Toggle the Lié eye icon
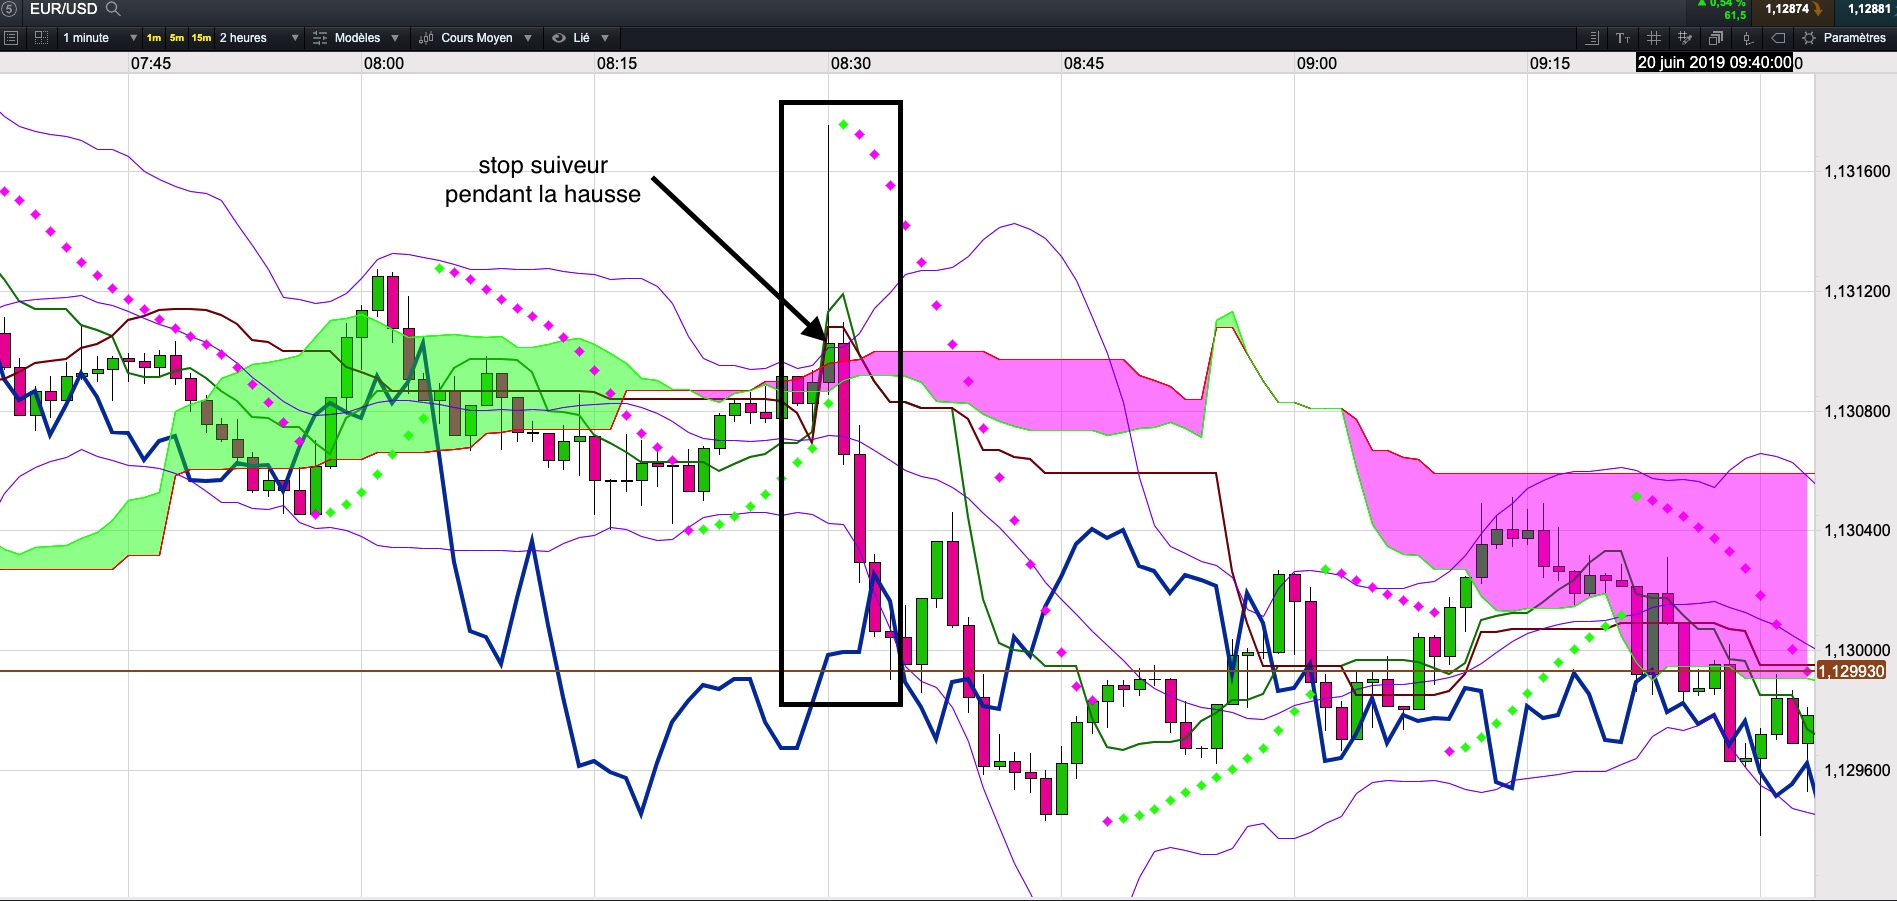The height and width of the screenshot is (901, 1897). point(559,38)
